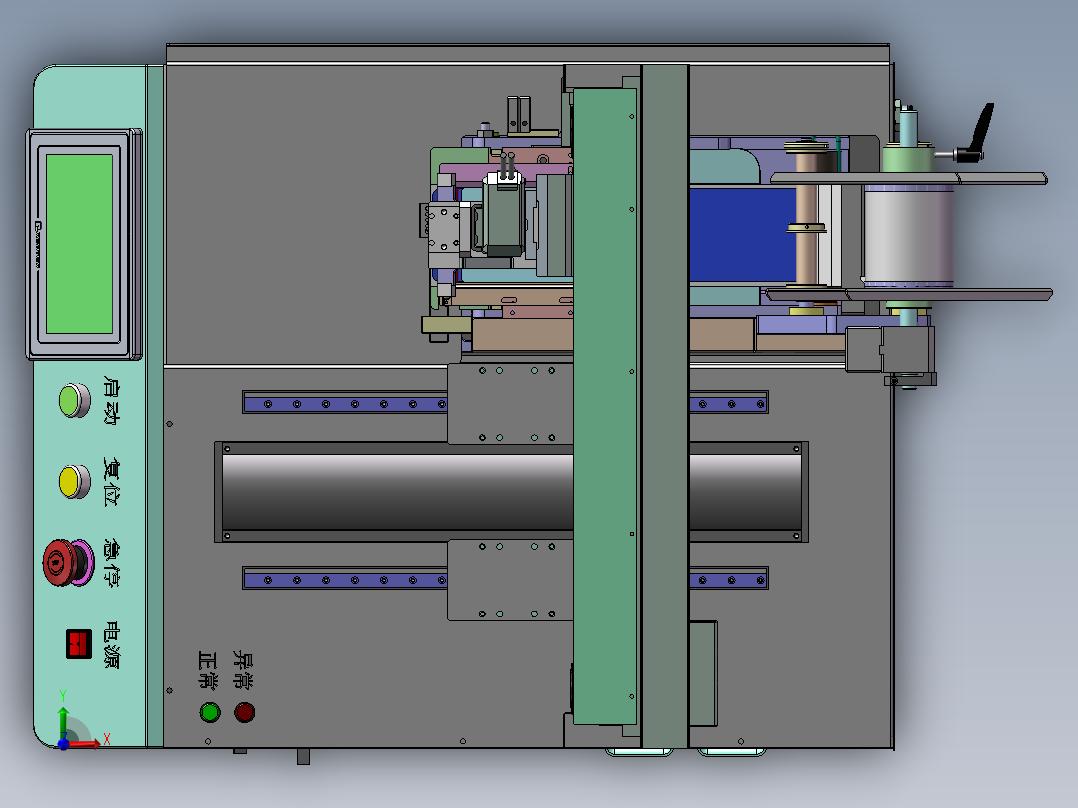The width and height of the screenshot is (1078, 808).
Task: Click the red X axis arrow of triad
Action: click(x=85, y=743)
